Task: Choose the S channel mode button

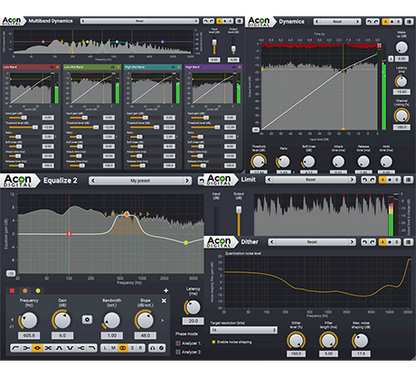Action: tap(132, 348)
